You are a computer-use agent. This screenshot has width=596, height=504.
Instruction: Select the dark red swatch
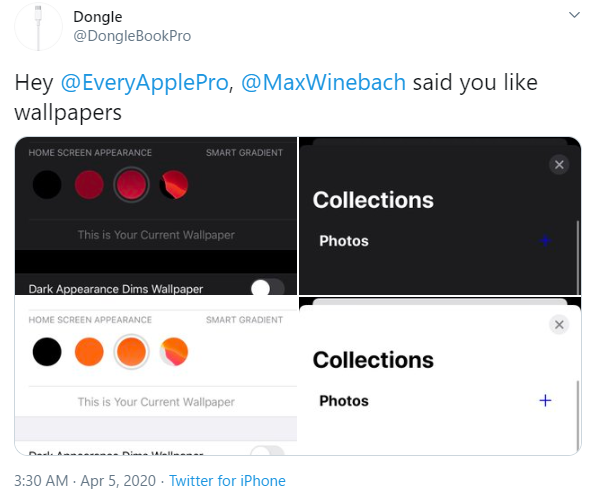(x=89, y=185)
